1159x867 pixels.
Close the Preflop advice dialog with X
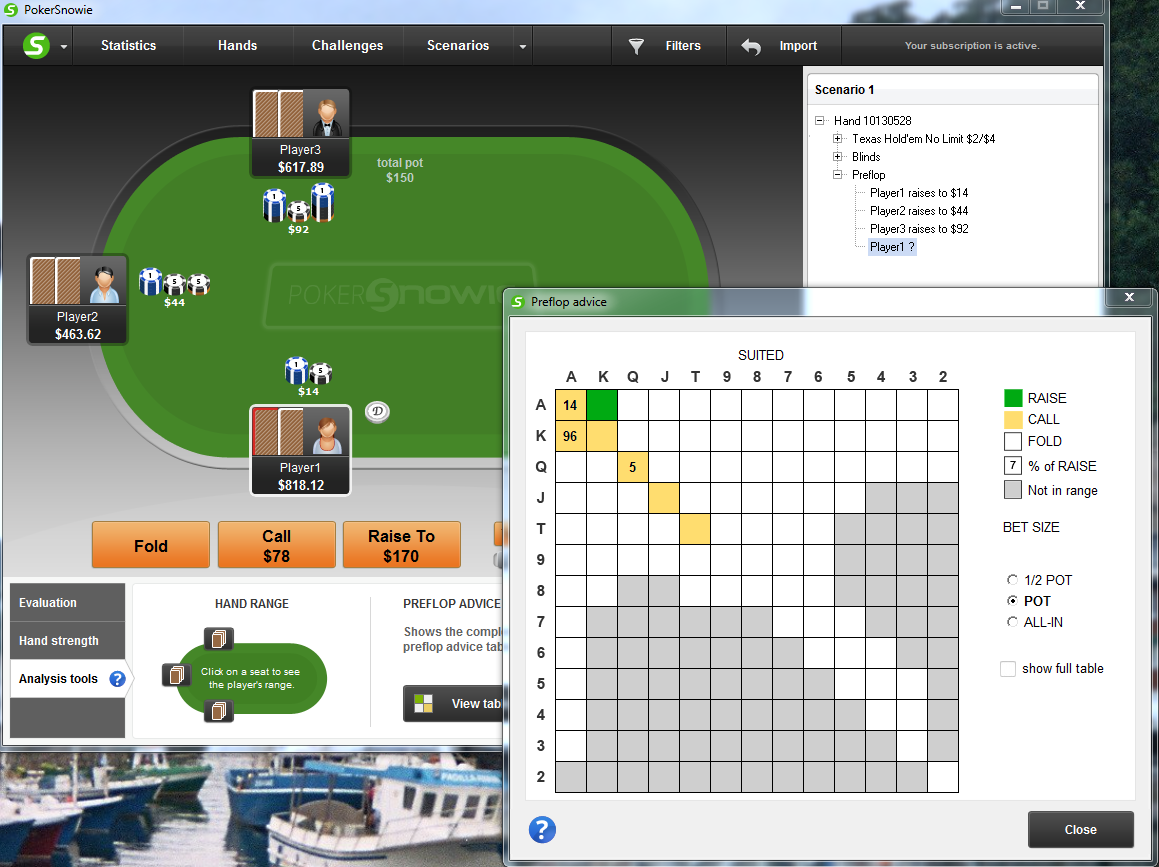pyautogui.click(x=1129, y=297)
